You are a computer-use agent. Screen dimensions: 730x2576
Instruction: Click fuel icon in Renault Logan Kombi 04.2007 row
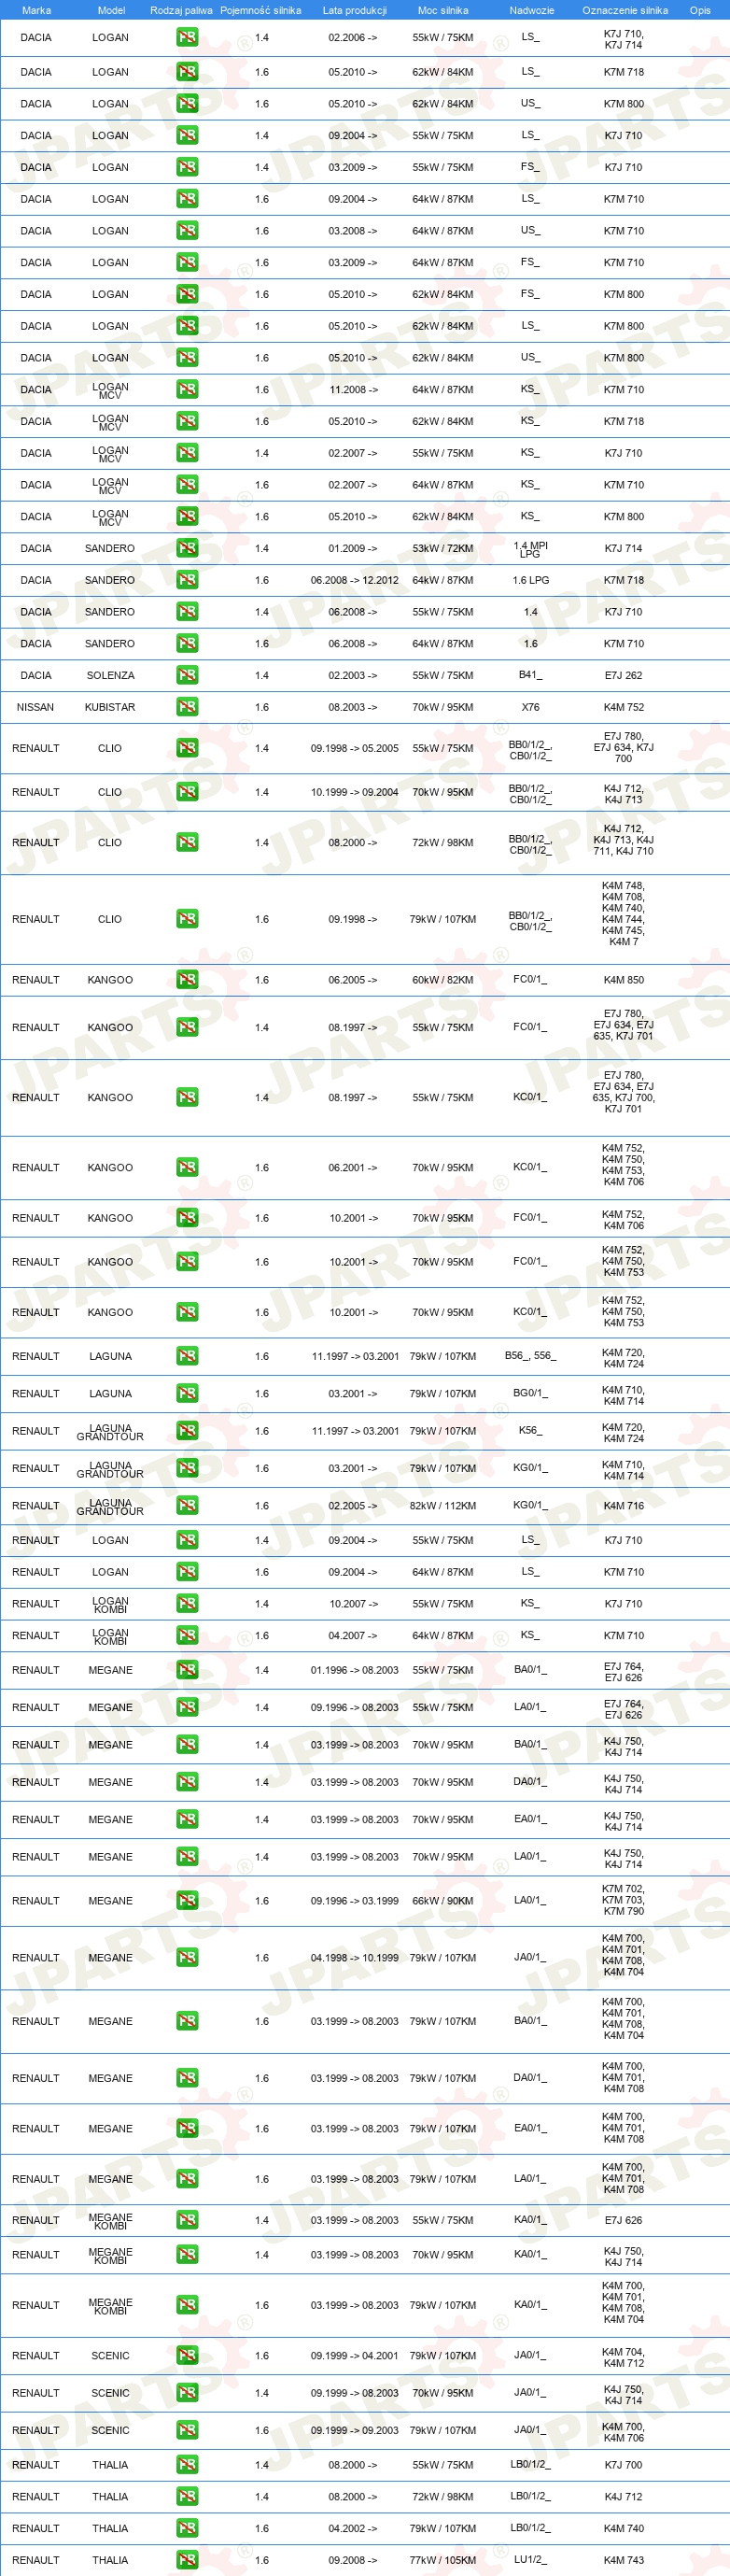click(x=187, y=1636)
